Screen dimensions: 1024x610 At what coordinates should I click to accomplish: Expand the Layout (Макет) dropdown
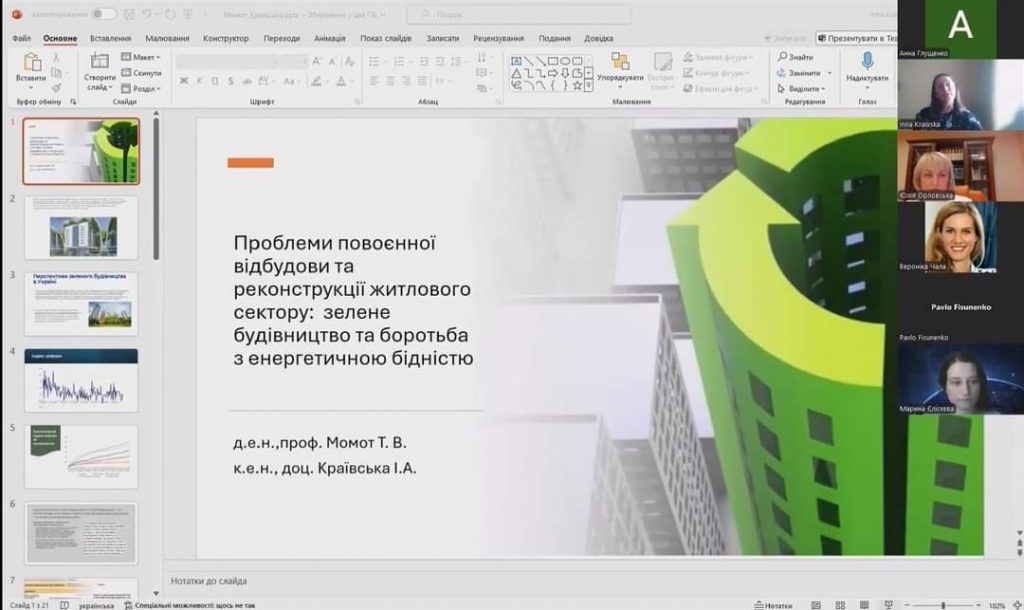pos(144,58)
